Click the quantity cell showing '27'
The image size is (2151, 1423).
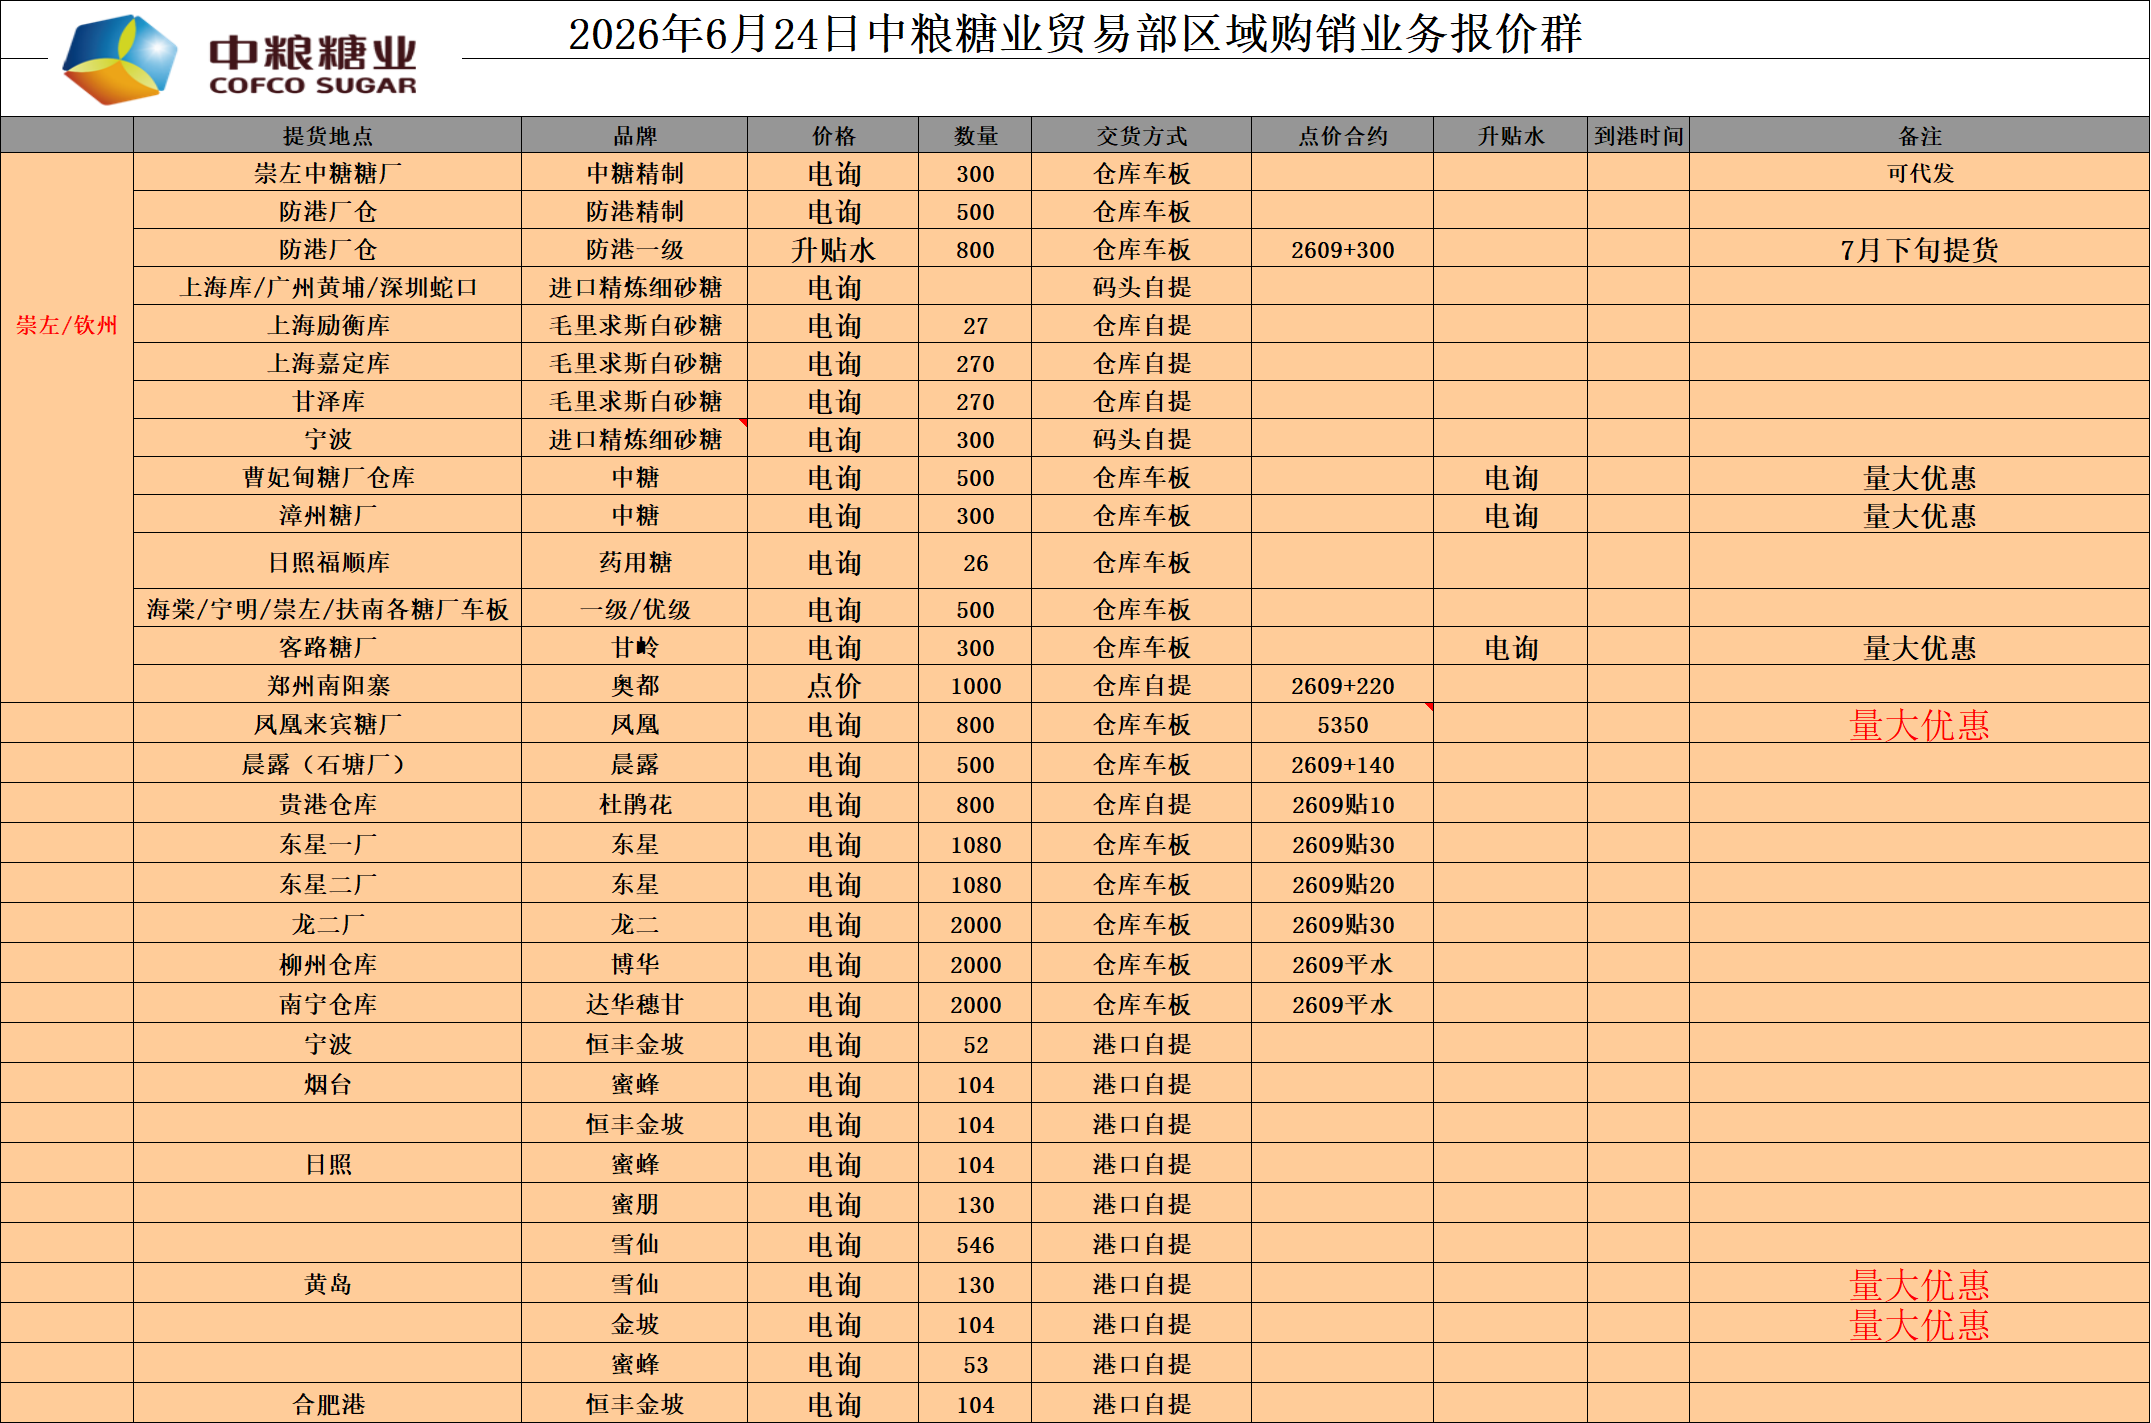975,325
